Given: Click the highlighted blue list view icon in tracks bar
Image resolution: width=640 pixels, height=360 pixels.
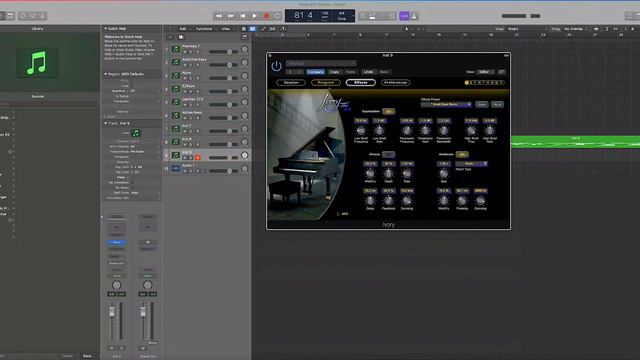Looking at the screenshot, I should 253,29.
